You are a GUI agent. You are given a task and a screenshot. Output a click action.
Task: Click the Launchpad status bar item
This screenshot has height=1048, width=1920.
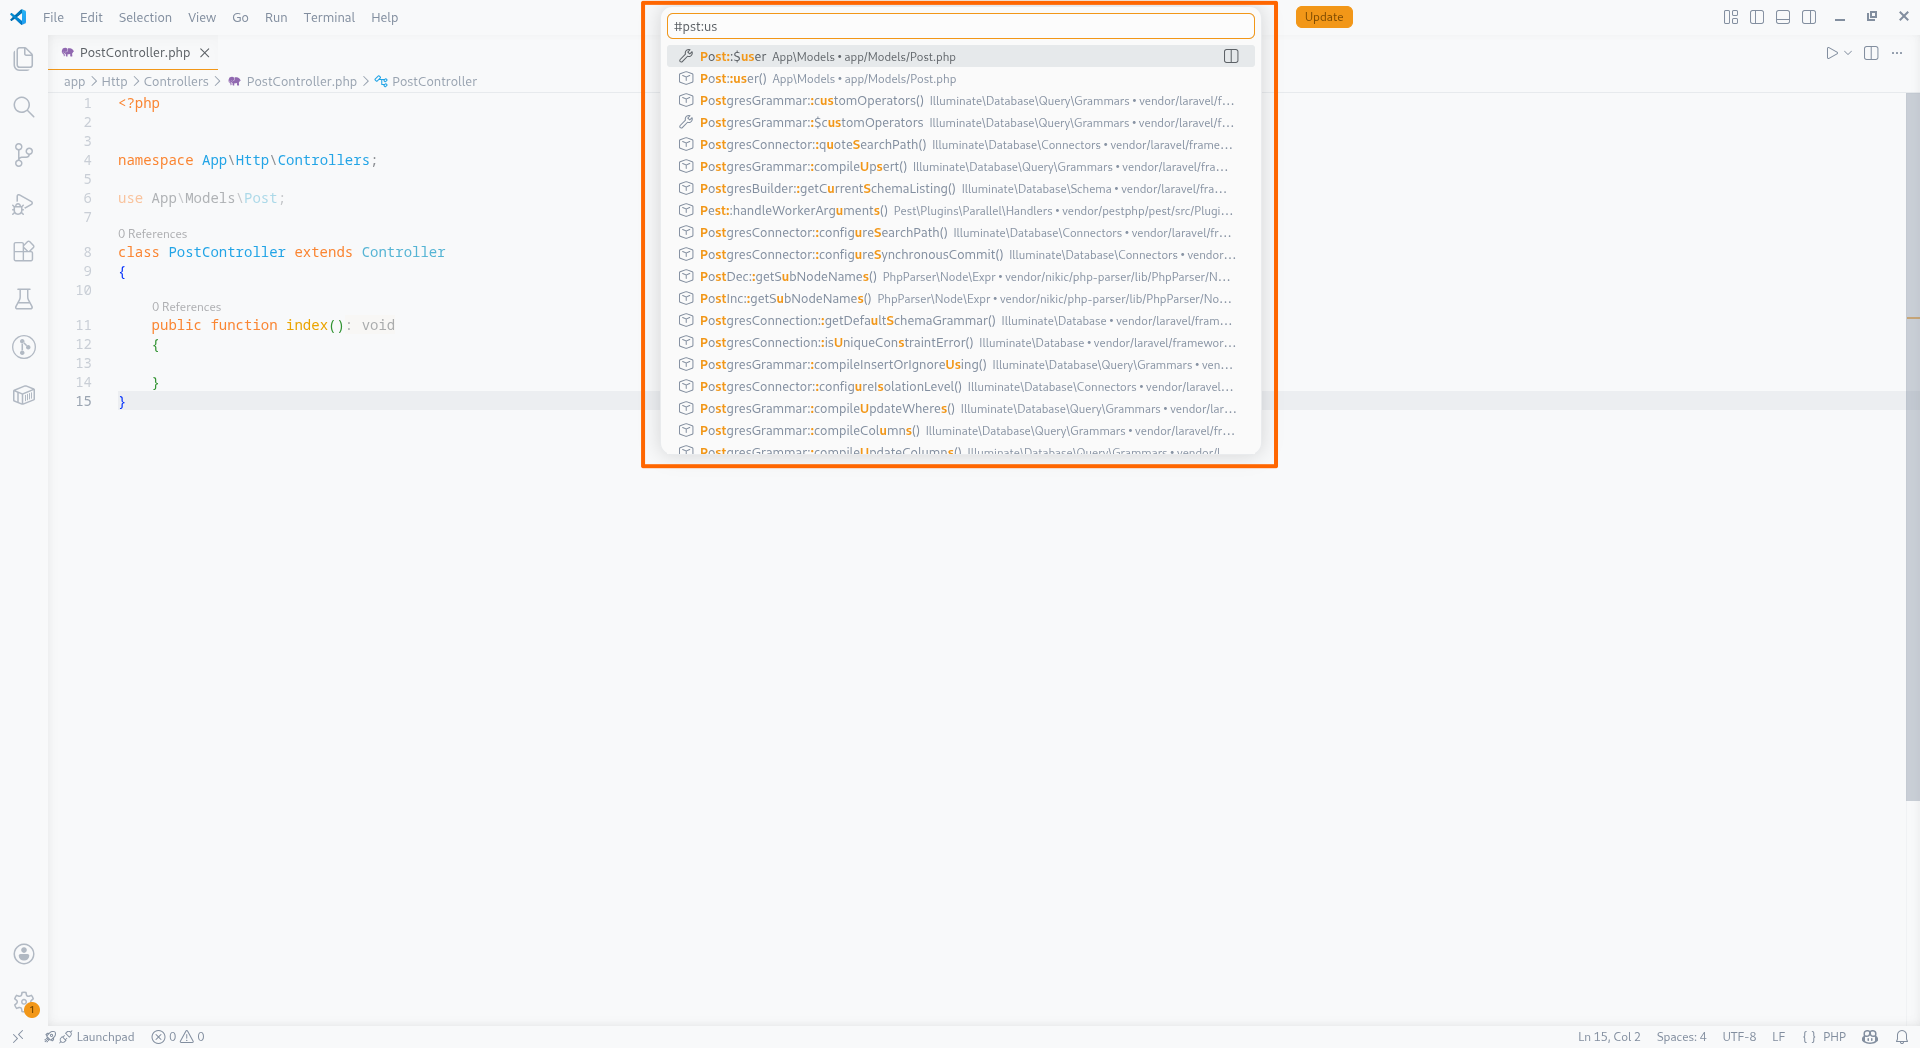pos(90,1037)
